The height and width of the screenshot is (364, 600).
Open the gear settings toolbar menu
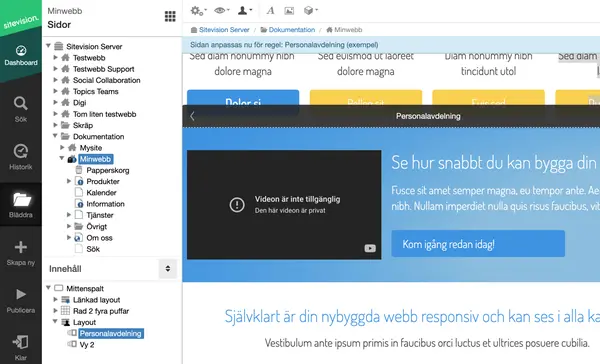(x=198, y=11)
